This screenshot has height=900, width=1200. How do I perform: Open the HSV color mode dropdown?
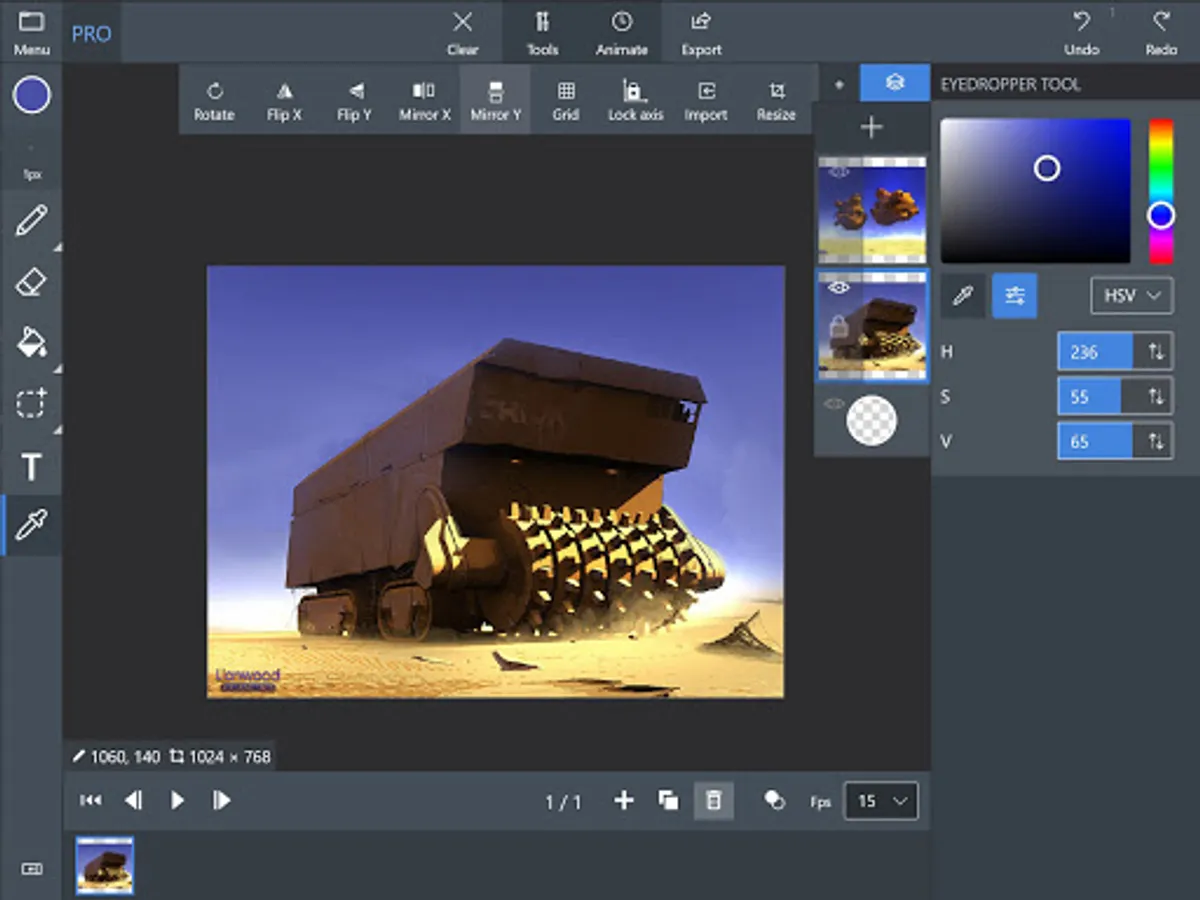click(1131, 296)
